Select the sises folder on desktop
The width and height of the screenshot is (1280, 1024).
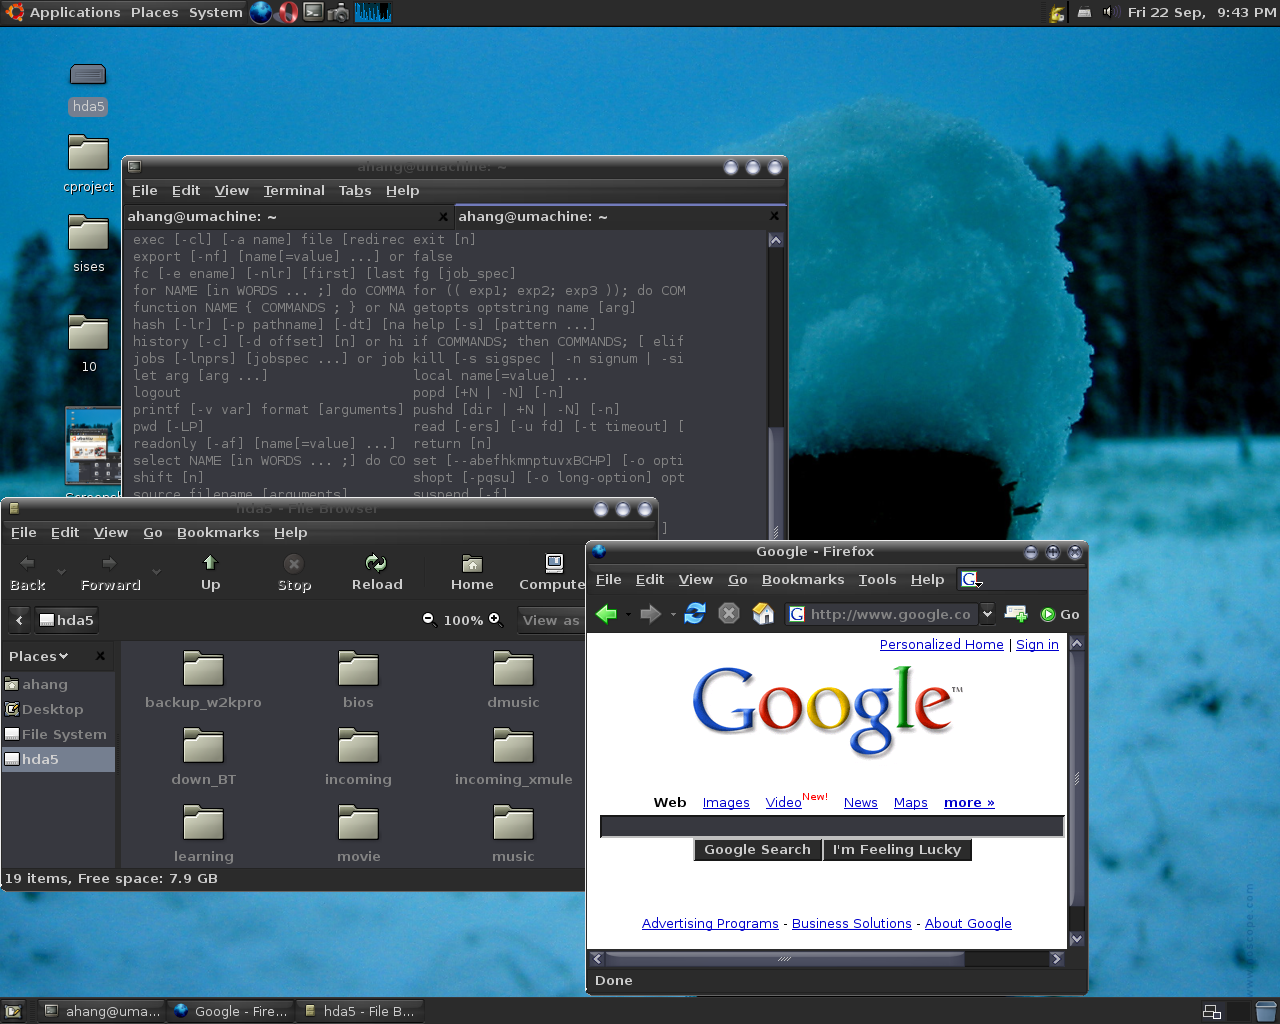coord(88,244)
